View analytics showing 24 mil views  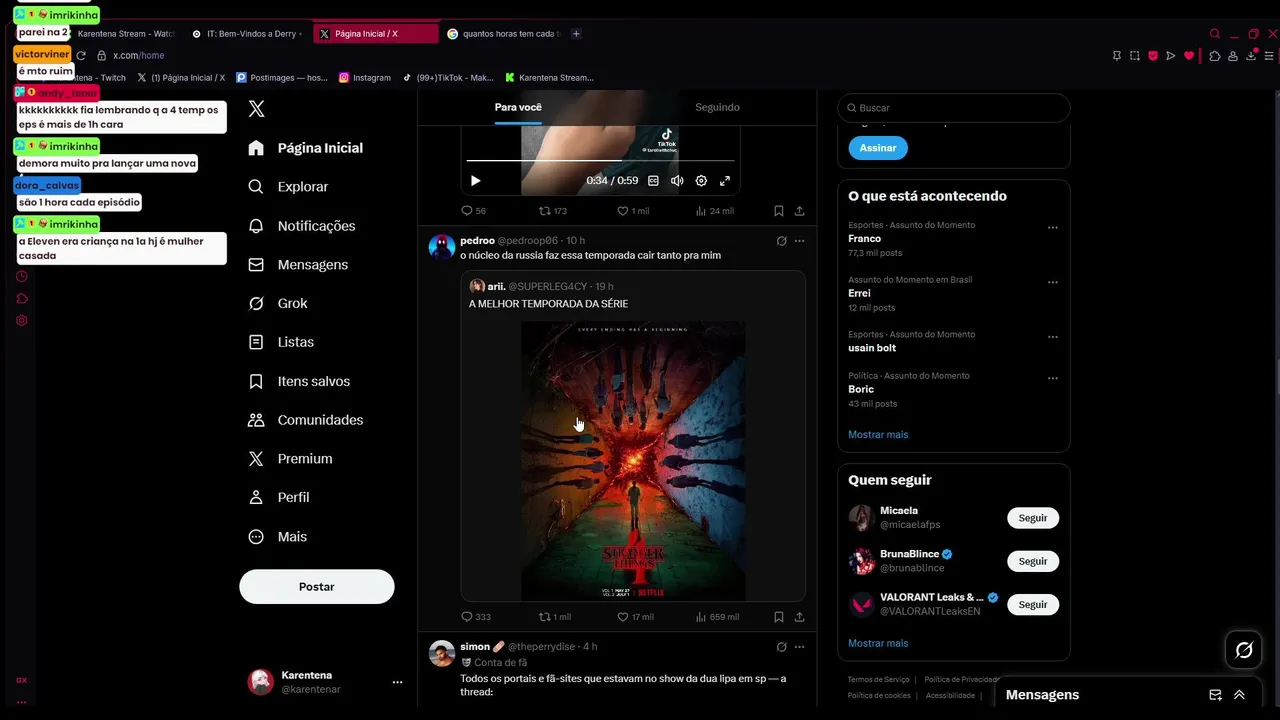(714, 211)
